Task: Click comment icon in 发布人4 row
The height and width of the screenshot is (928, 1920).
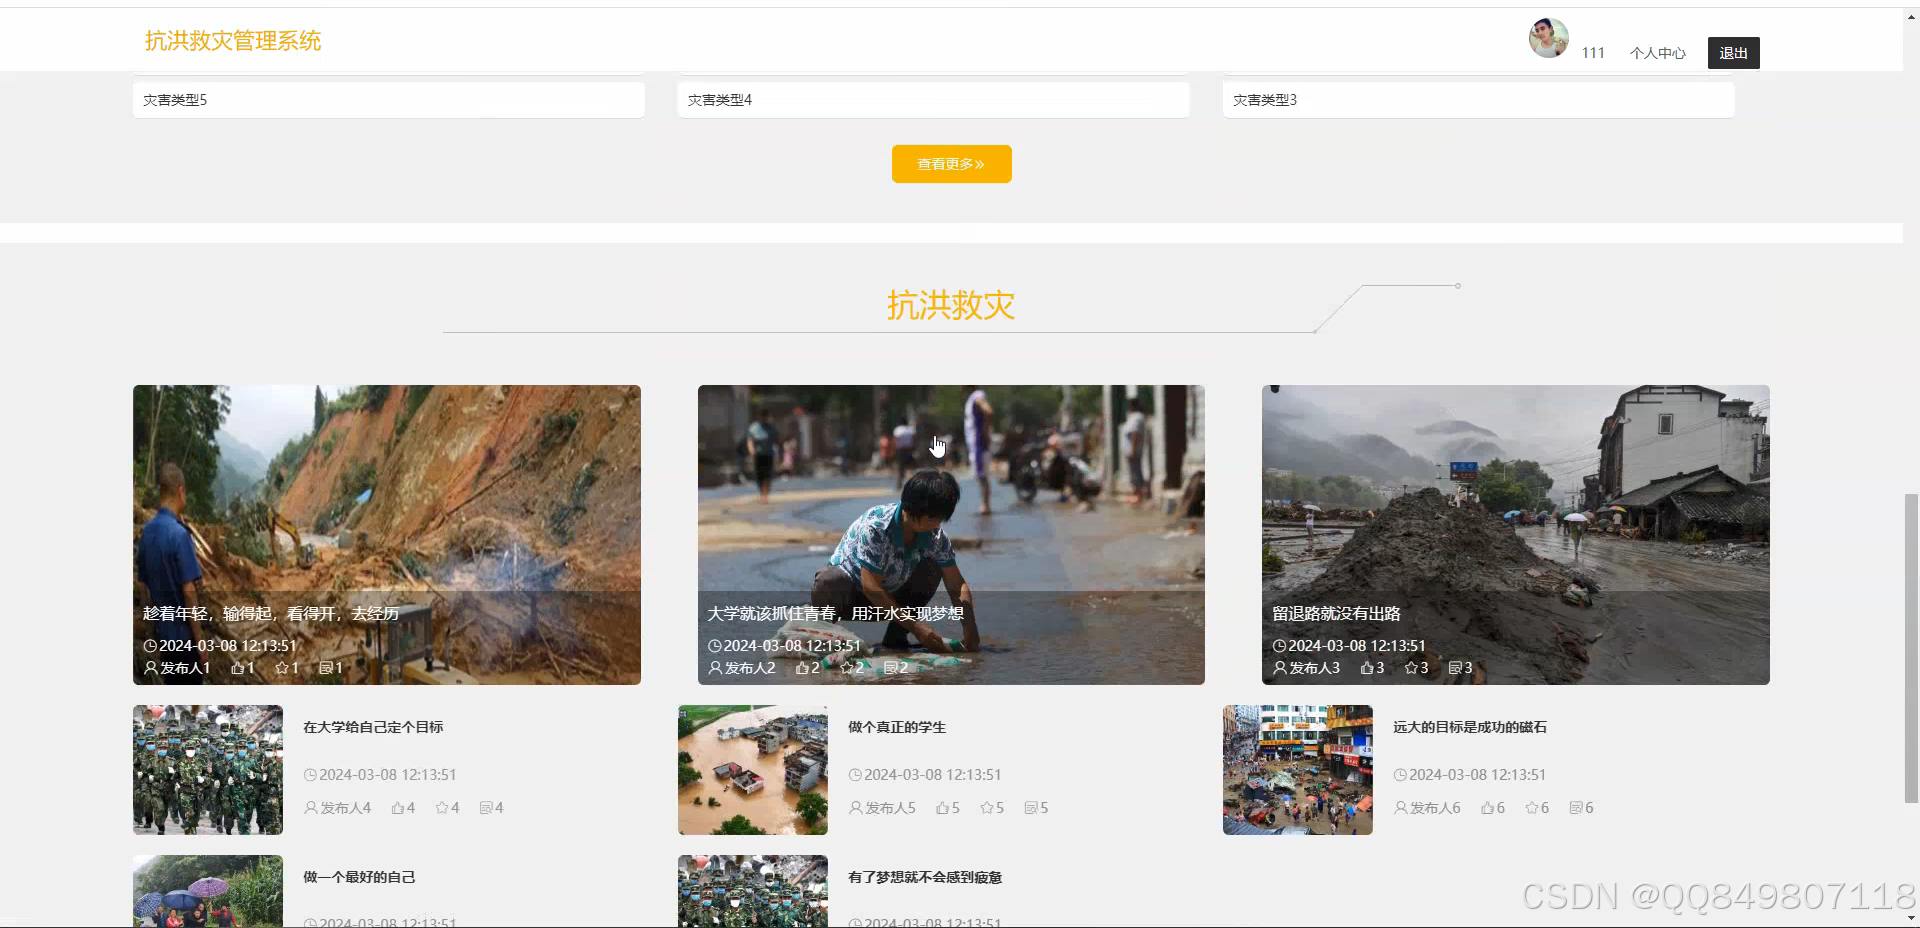Action: click(486, 808)
